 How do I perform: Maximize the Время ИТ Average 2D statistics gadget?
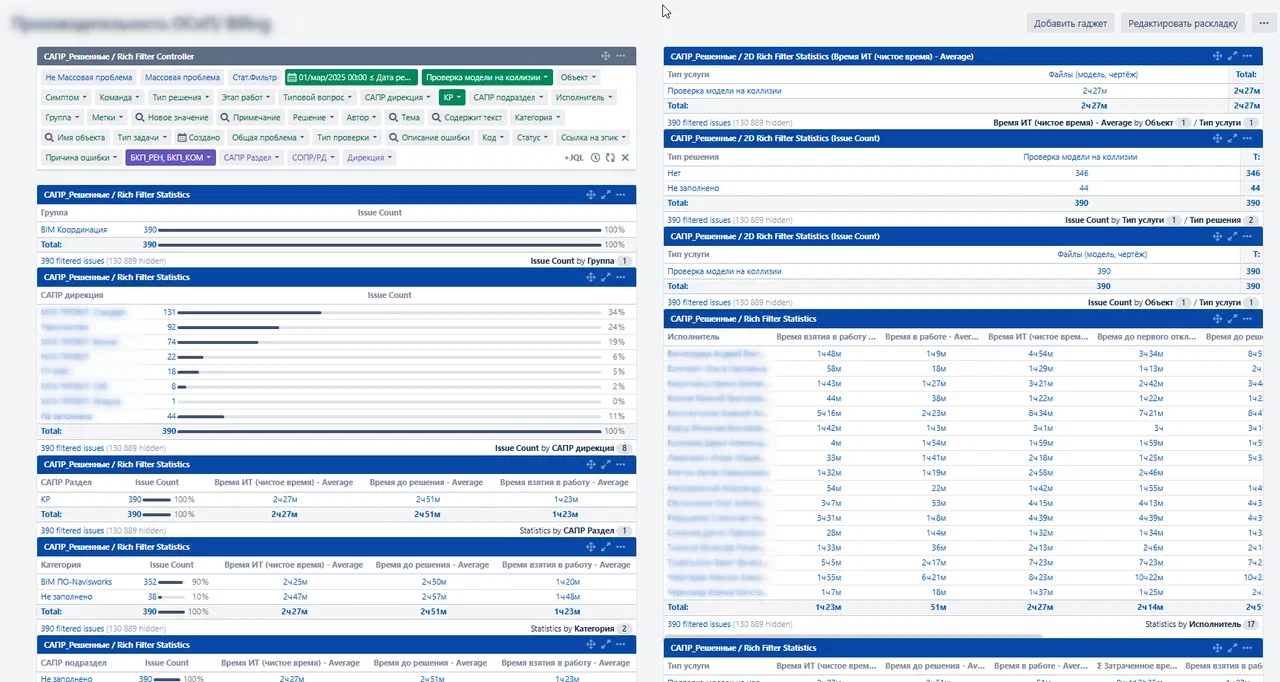tap(1233, 57)
